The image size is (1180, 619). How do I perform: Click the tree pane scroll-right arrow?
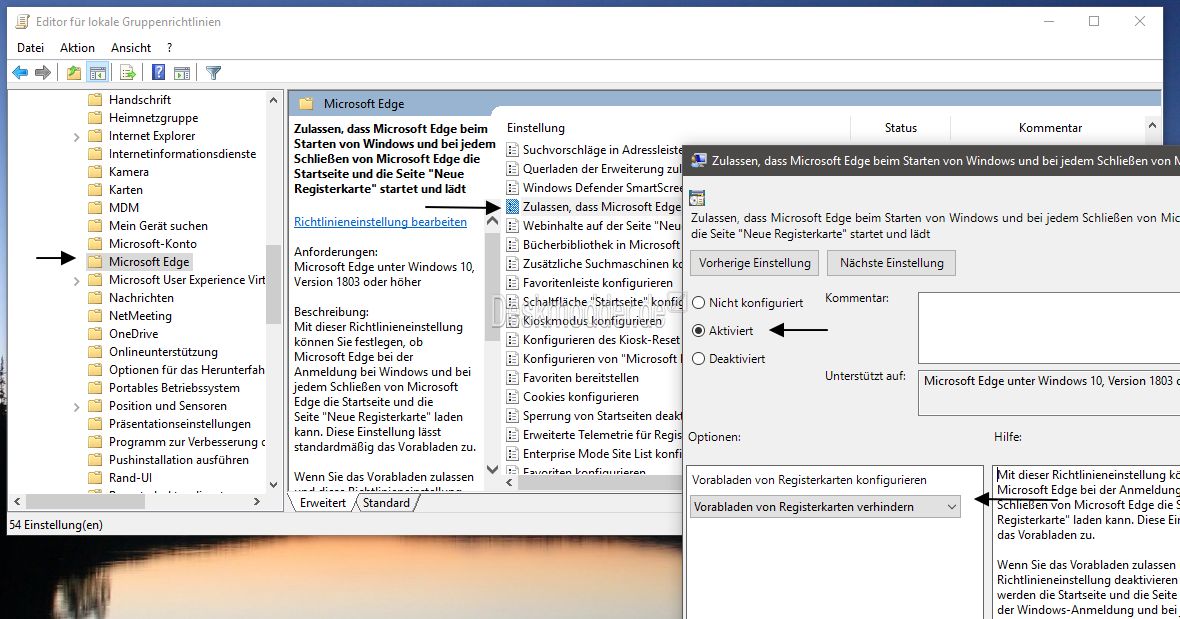click(257, 501)
